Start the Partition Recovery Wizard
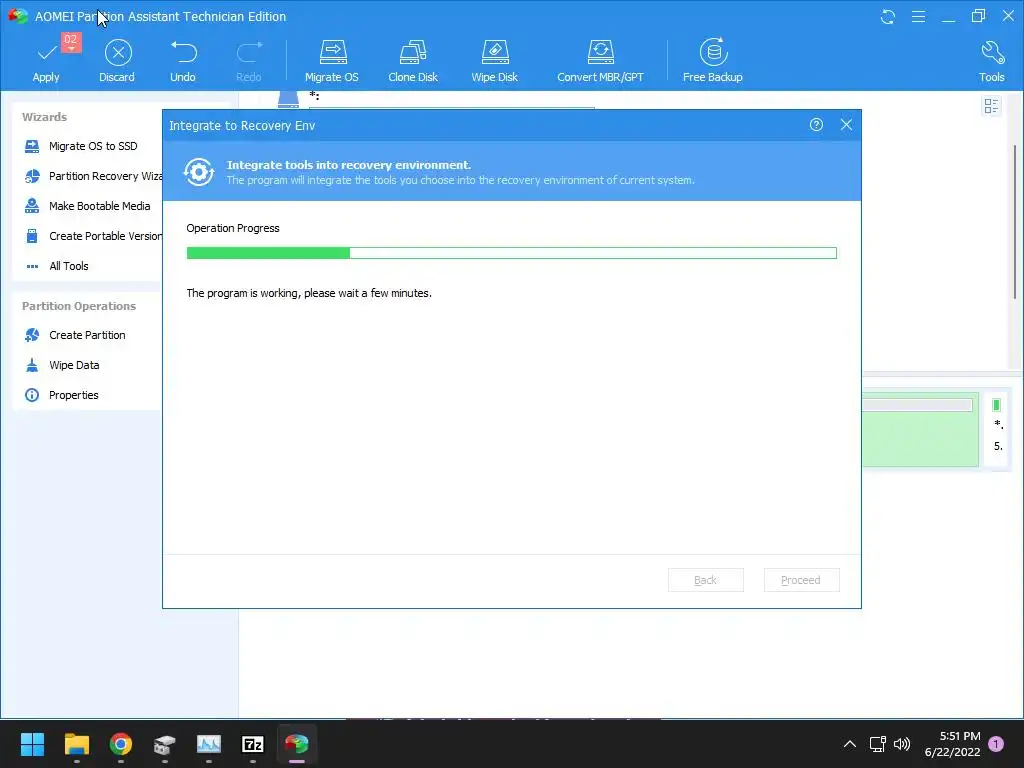The width and height of the screenshot is (1024, 768). click(x=93, y=176)
